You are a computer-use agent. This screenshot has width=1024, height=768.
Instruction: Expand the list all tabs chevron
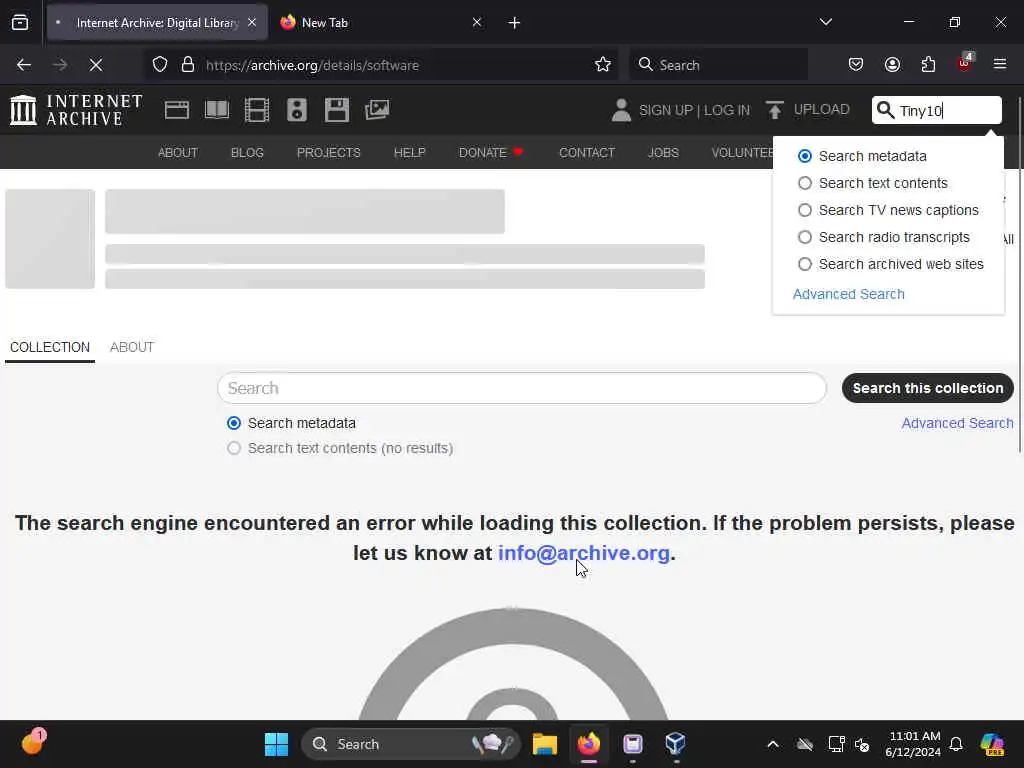coord(826,22)
